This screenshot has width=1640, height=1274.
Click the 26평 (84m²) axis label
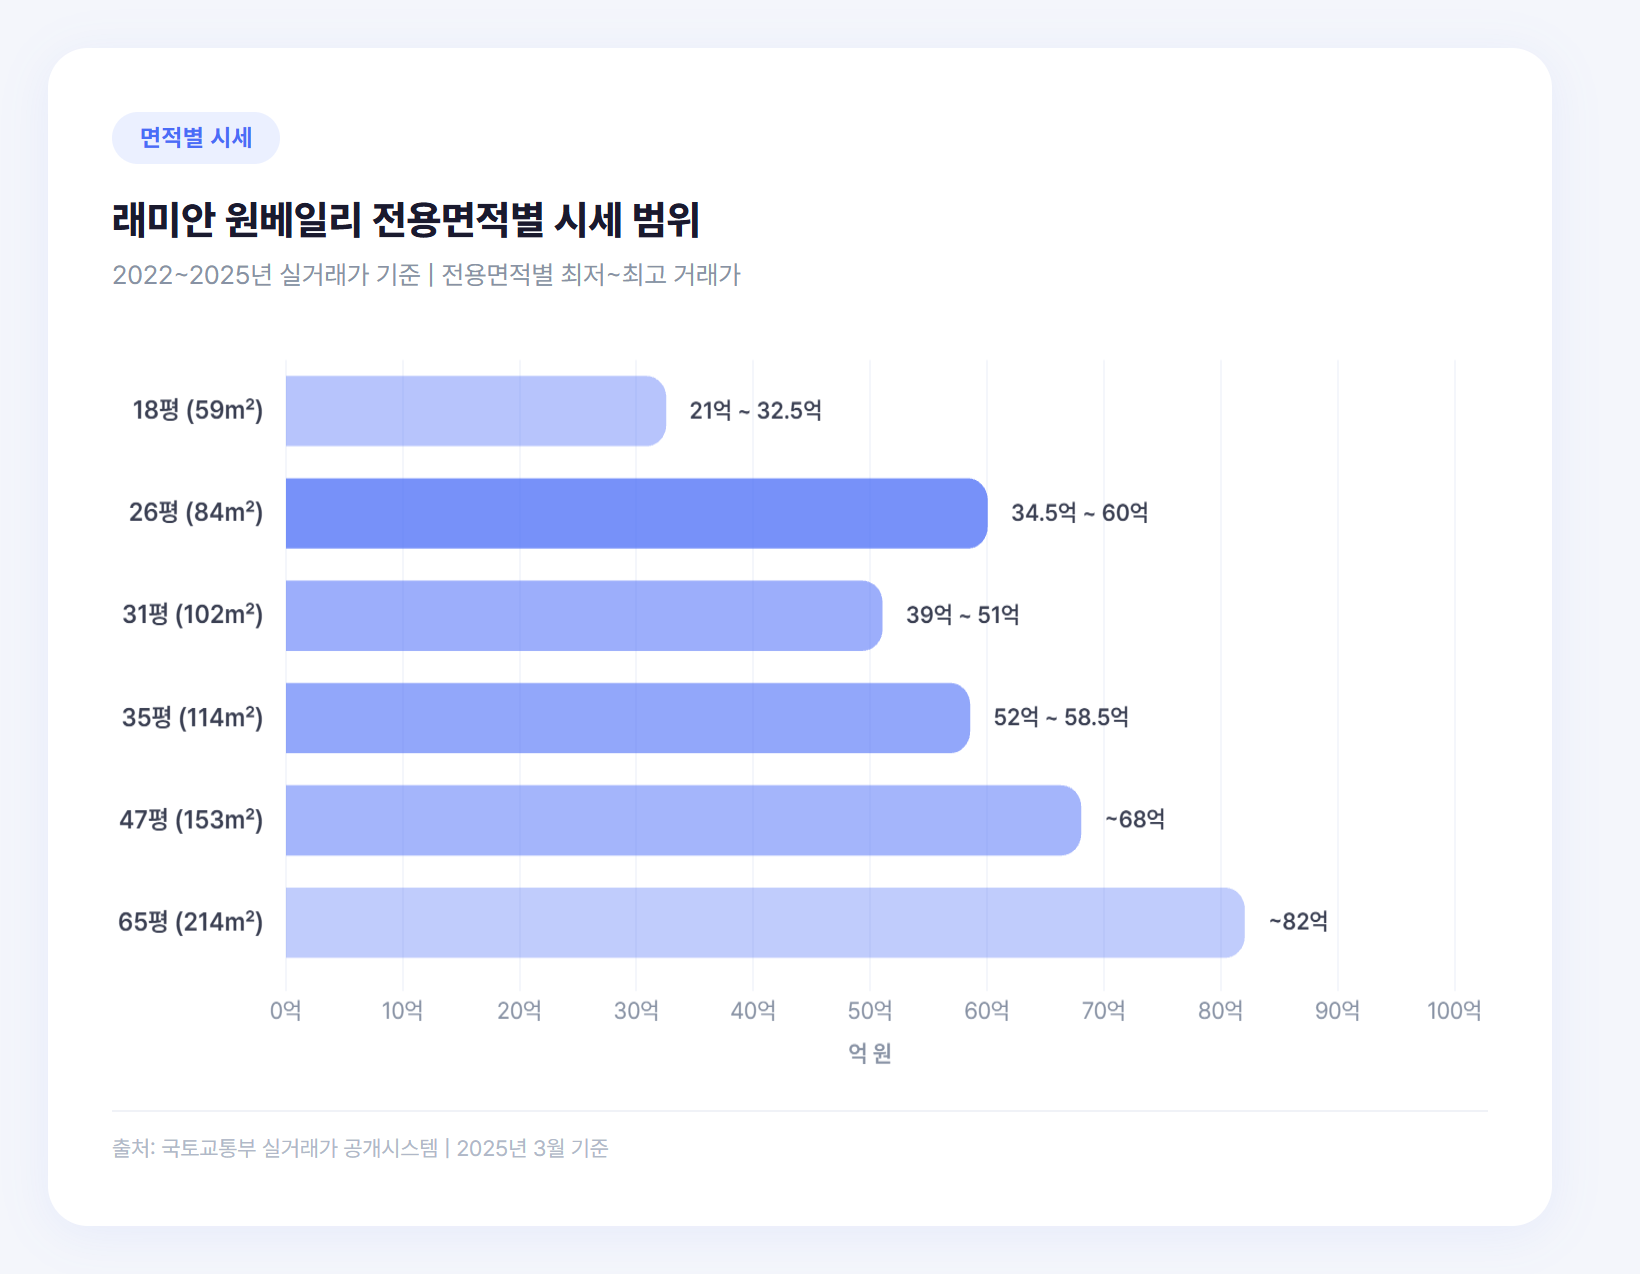coord(196,512)
